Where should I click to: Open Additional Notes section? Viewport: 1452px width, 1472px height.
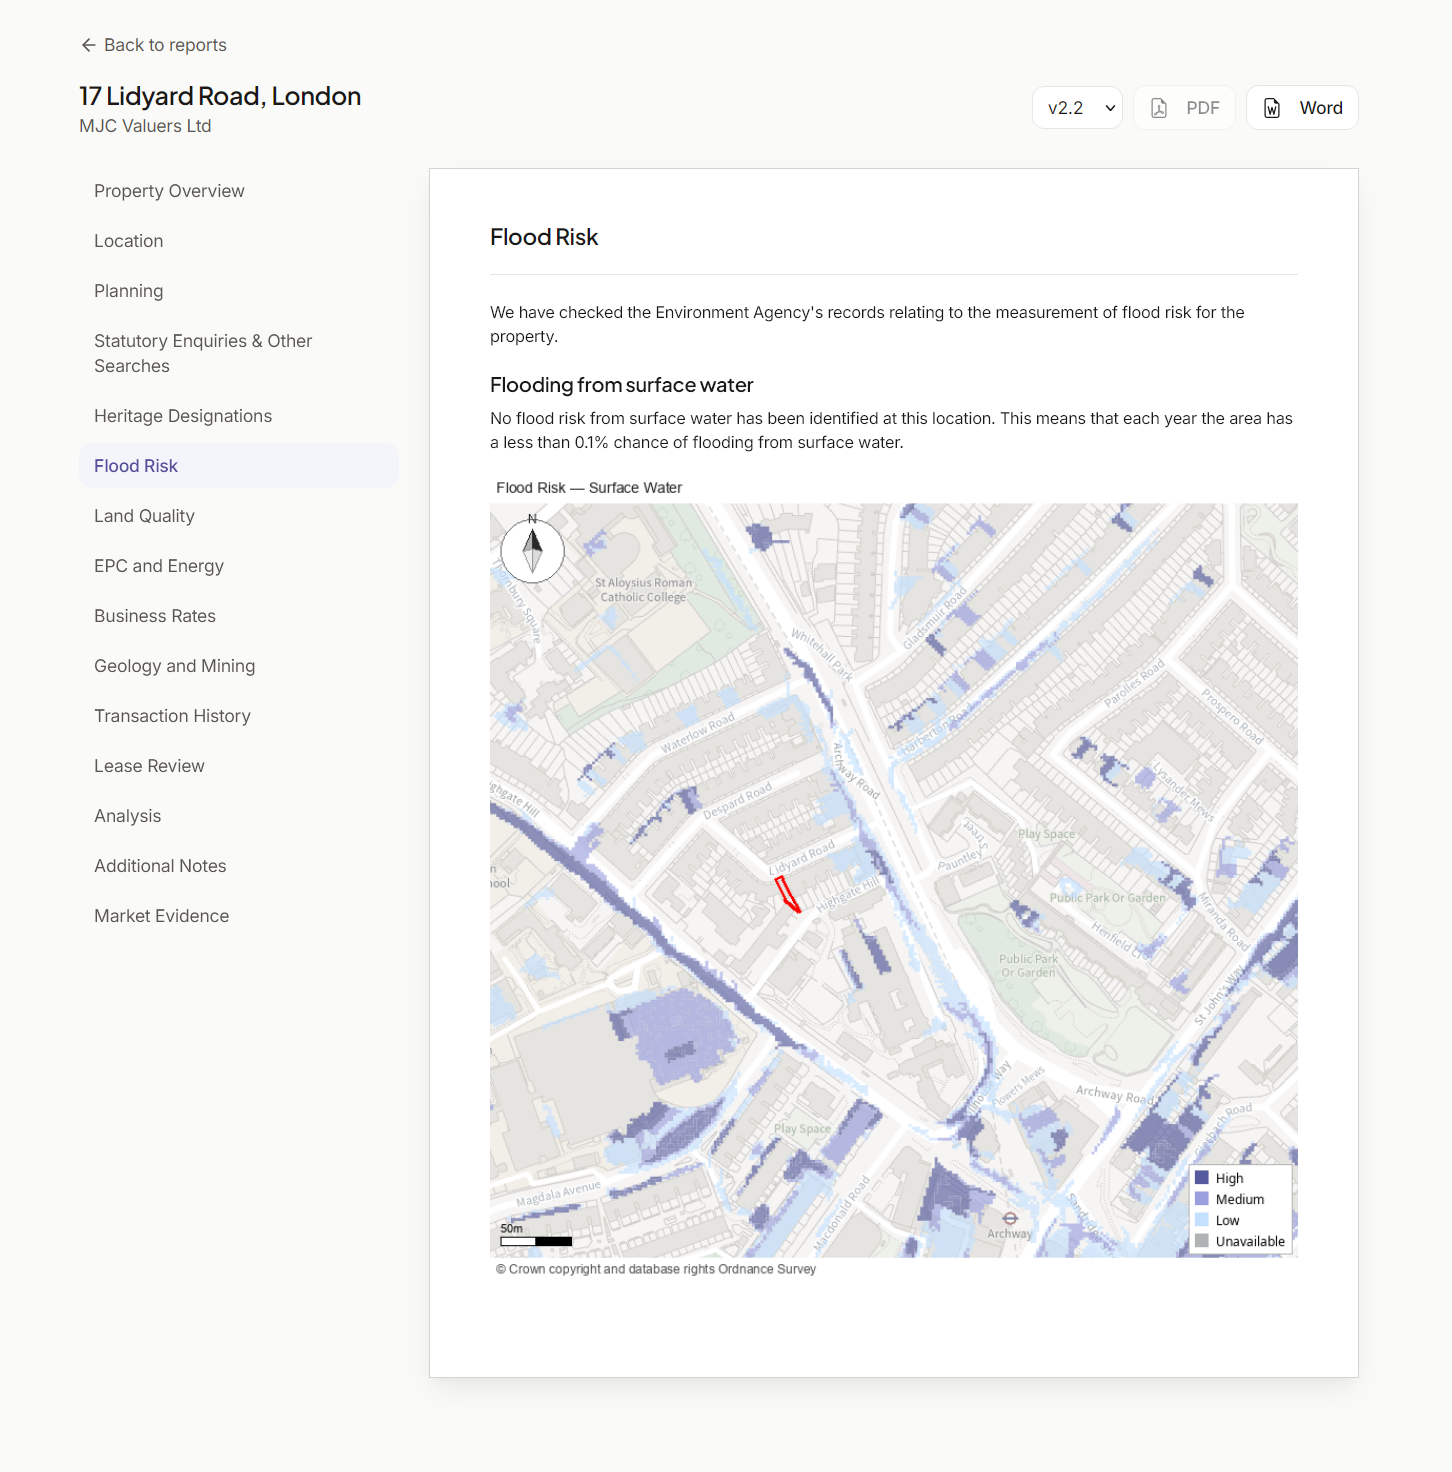coord(239,866)
